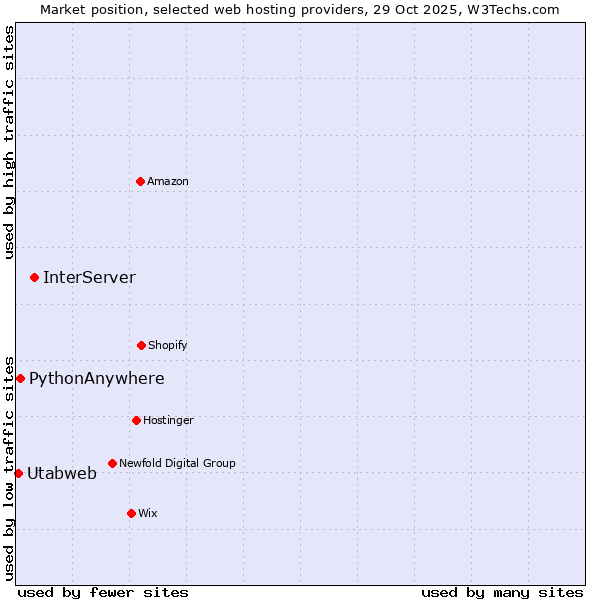Click the Amazon text label
Image resolution: width=600 pixels, height=600 pixels.
coord(168,182)
